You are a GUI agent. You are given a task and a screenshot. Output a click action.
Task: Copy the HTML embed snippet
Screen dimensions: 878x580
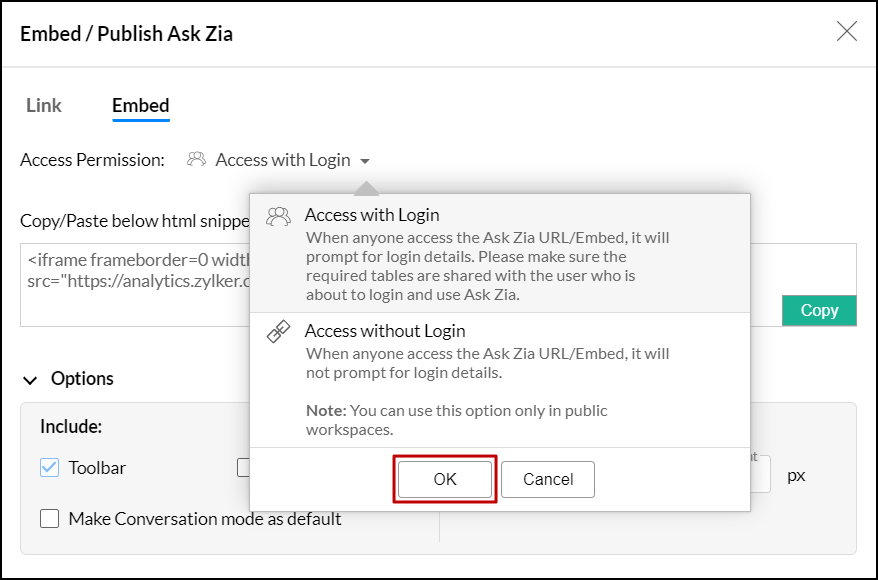[819, 310]
